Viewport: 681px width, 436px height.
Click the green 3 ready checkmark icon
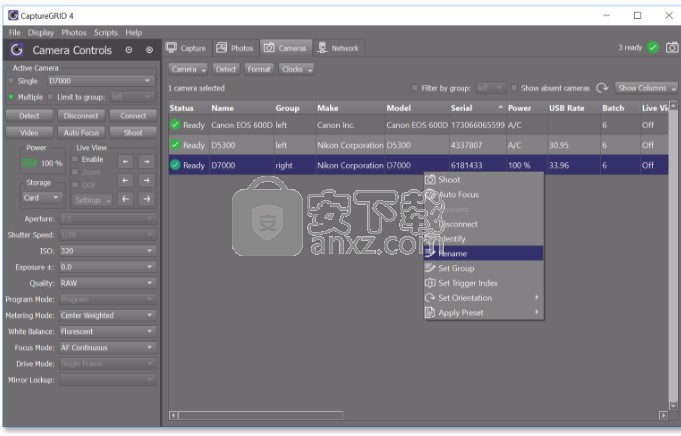(x=652, y=47)
